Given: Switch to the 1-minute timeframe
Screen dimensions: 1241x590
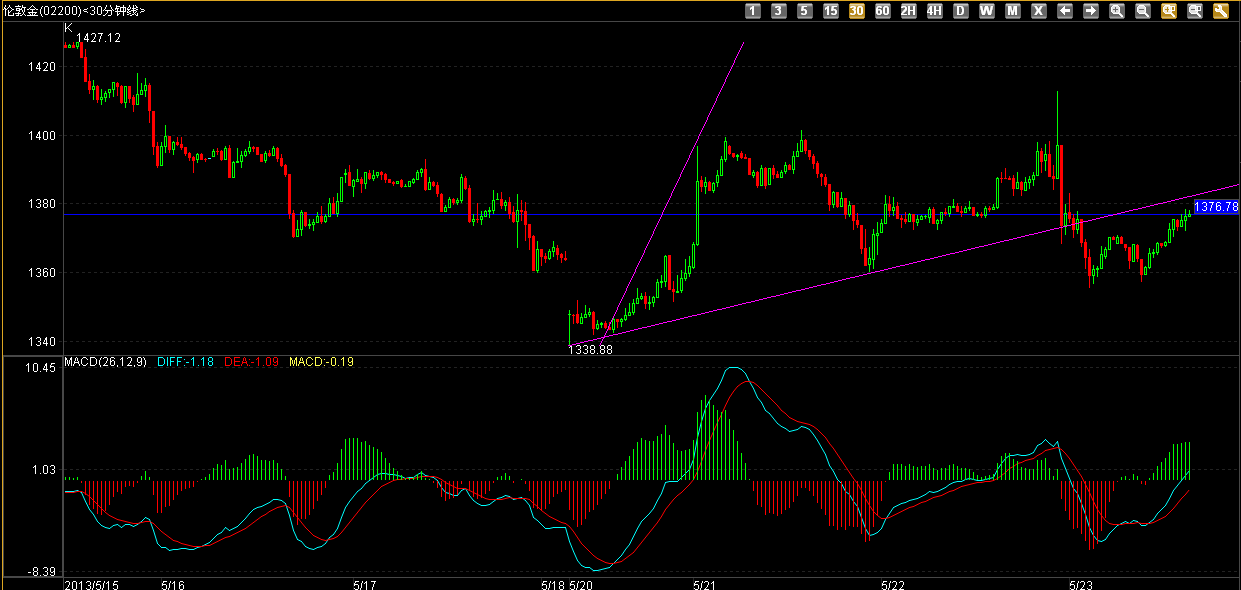Looking at the screenshot, I should (x=753, y=11).
